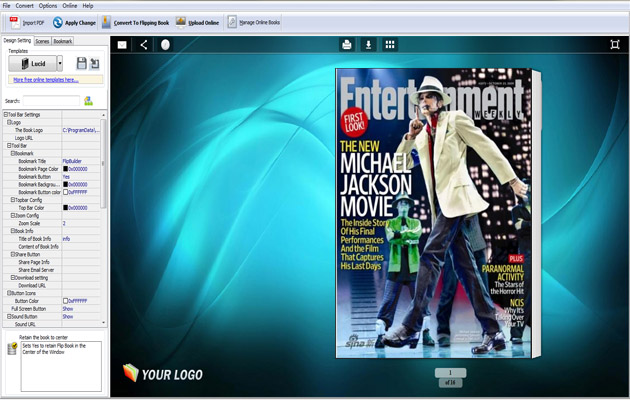The height and width of the screenshot is (400, 630).
Task: Collapse the Share Button node
Action: point(13,254)
